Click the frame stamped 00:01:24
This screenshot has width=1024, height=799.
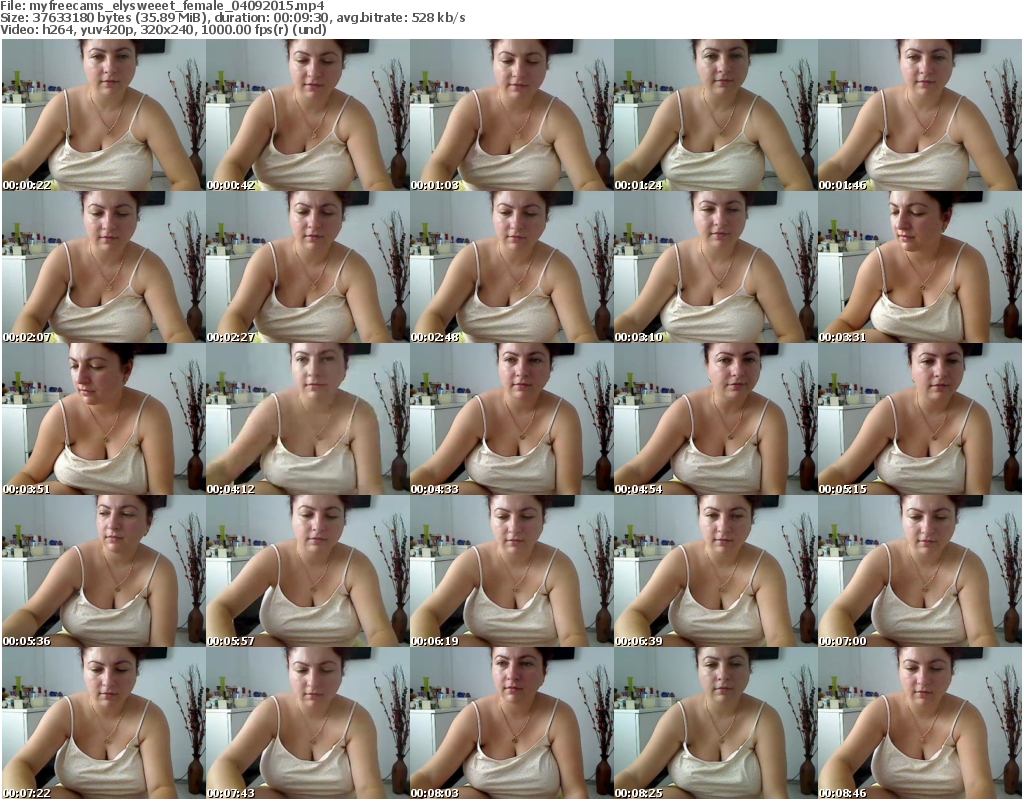coord(715,115)
